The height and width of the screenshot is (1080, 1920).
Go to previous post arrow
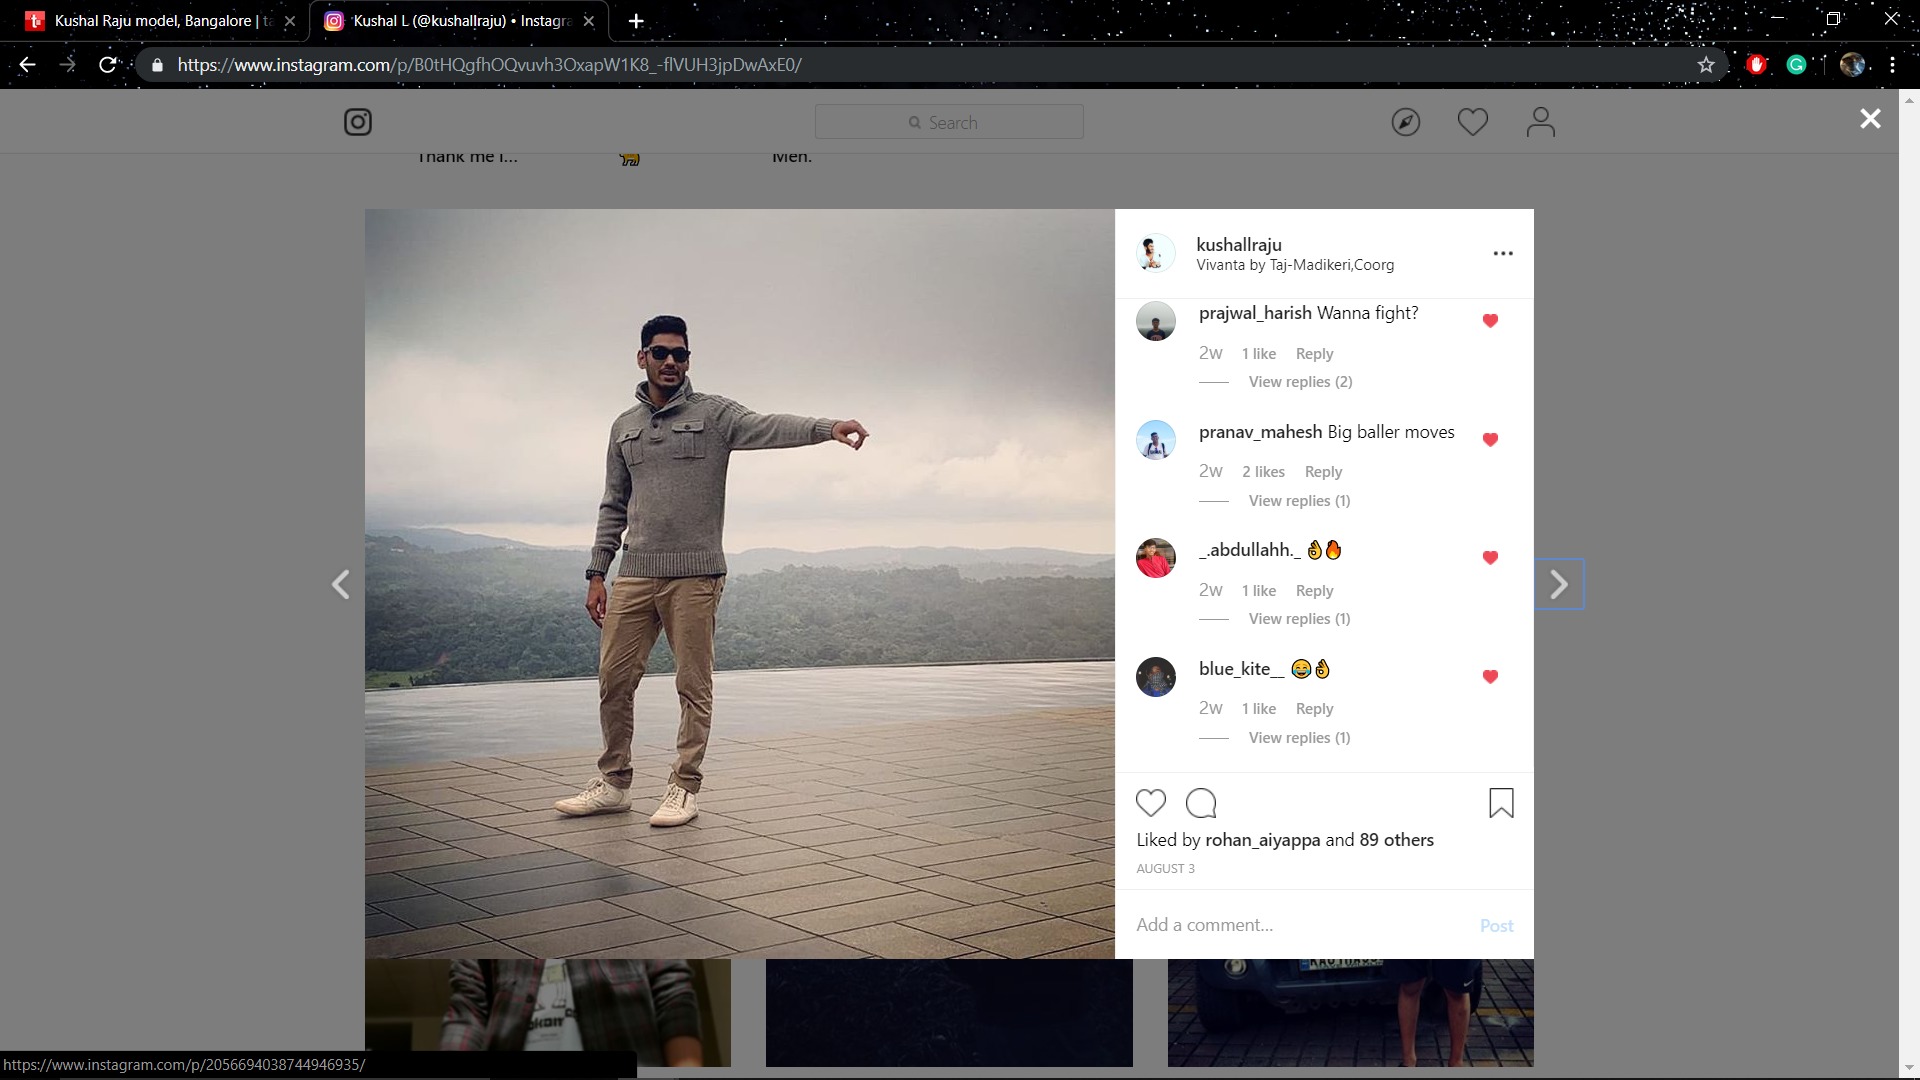tap(341, 585)
